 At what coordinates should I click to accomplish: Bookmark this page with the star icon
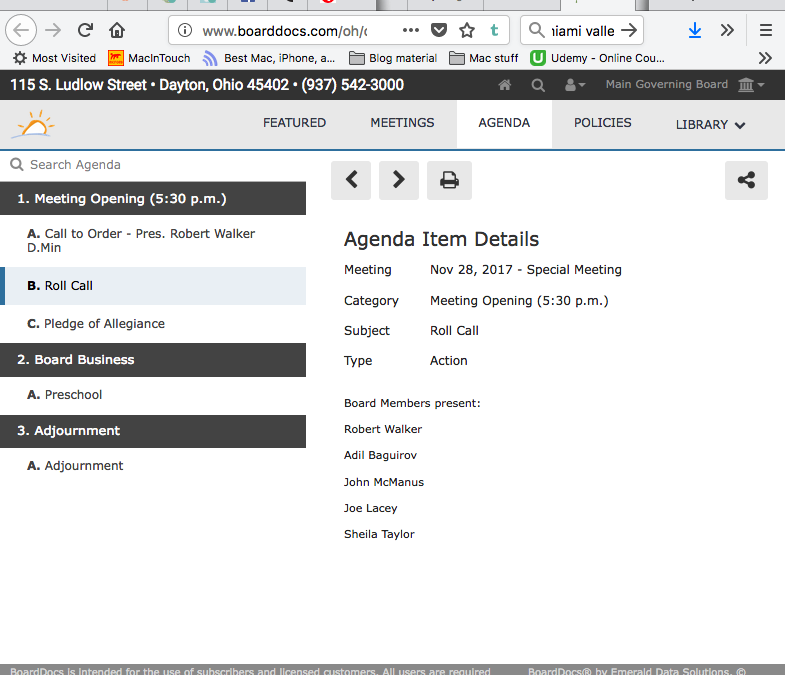[467, 30]
